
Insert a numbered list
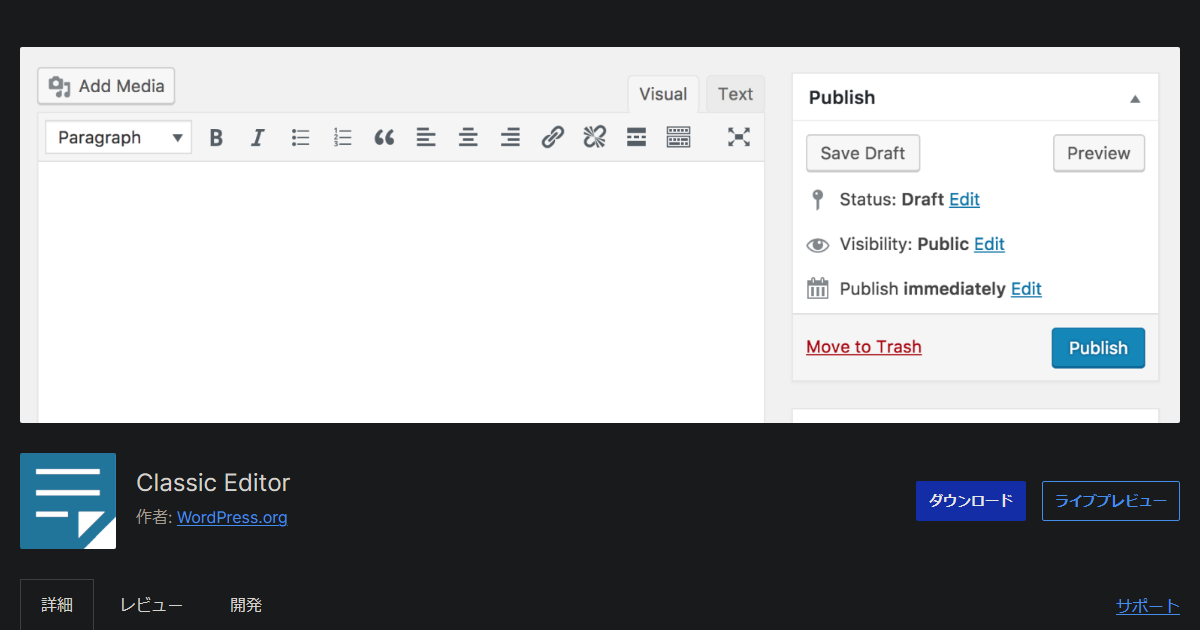coord(343,138)
